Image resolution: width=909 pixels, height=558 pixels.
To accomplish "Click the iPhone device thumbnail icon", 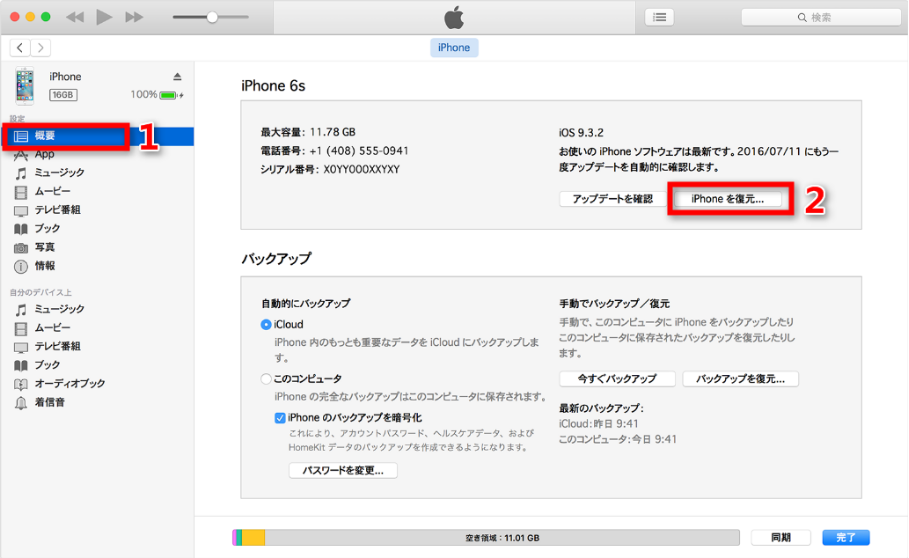I will [24, 86].
